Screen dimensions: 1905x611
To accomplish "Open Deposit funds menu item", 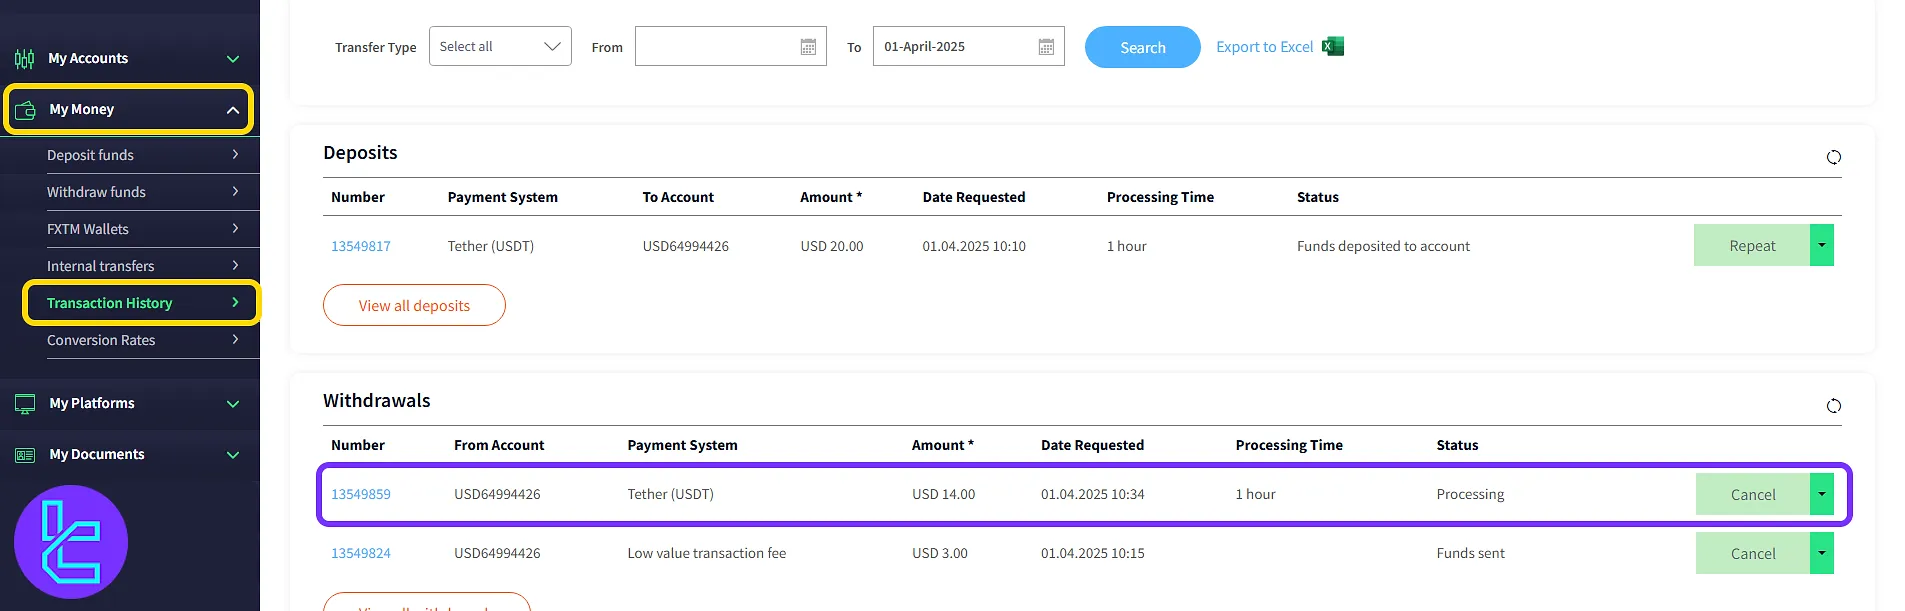I will click(x=143, y=155).
